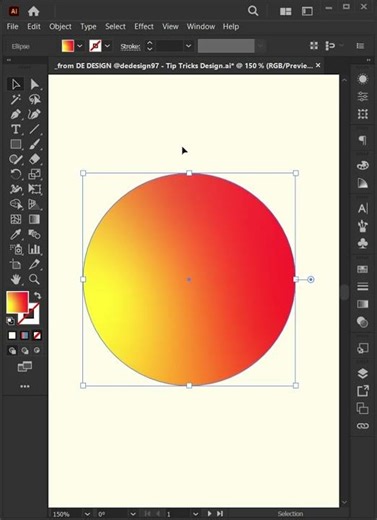Click the toolbar gradient Fill swatch
Viewport: 377px width, 520px height.
pos(17,302)
